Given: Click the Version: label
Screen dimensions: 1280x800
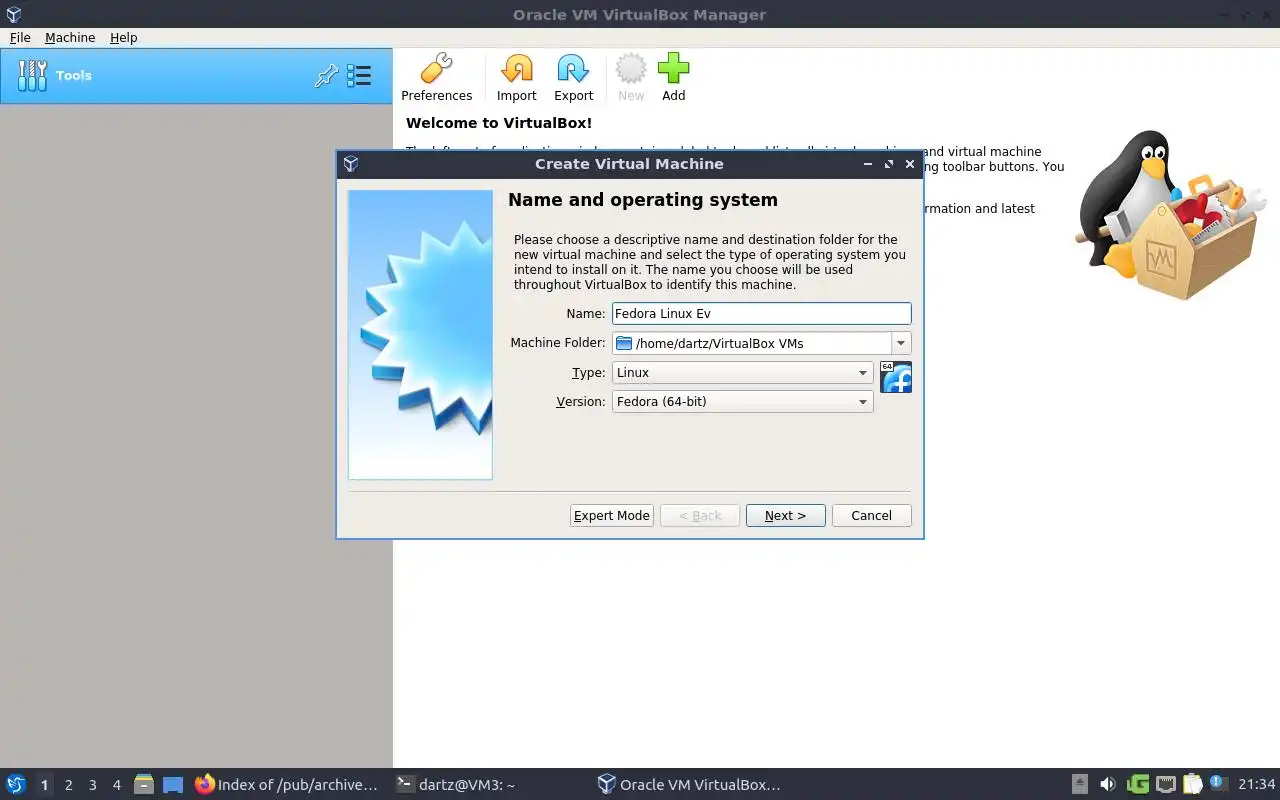Looking at the screenshot, I should point(581,402).
